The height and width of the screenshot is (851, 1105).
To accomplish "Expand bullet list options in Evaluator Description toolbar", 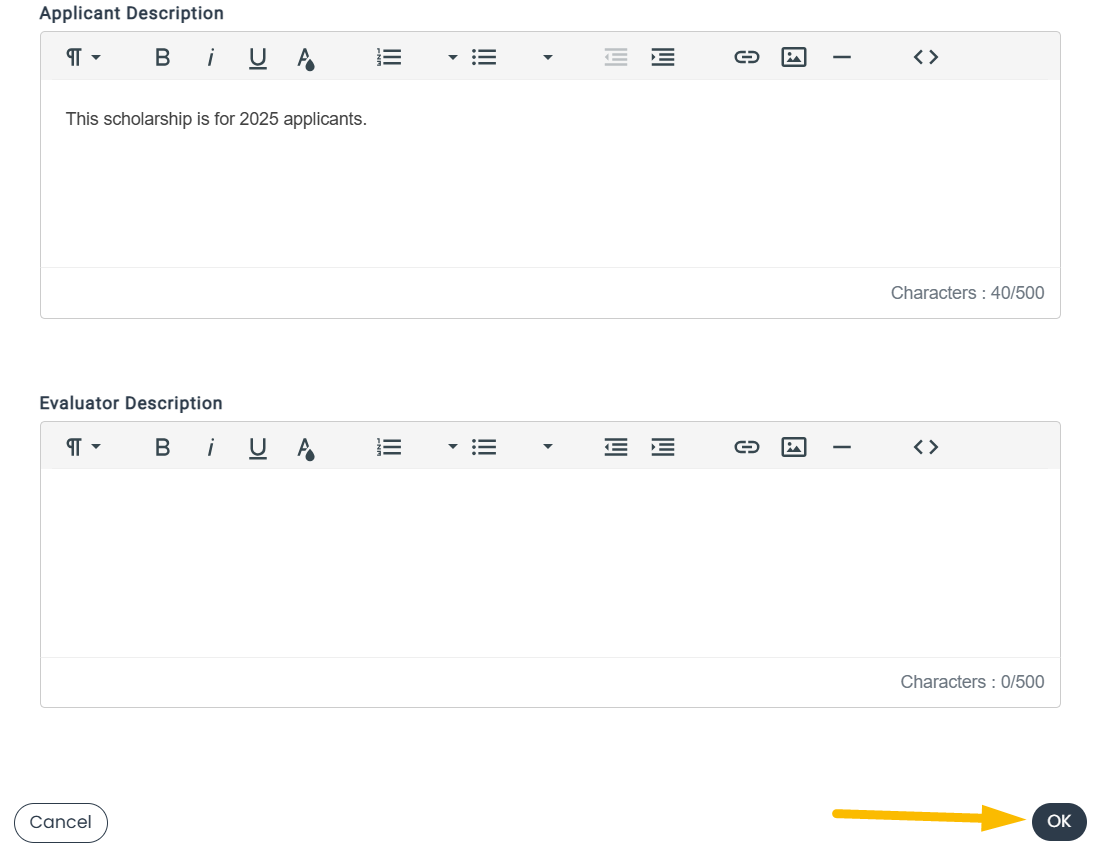I will [548, 447].
